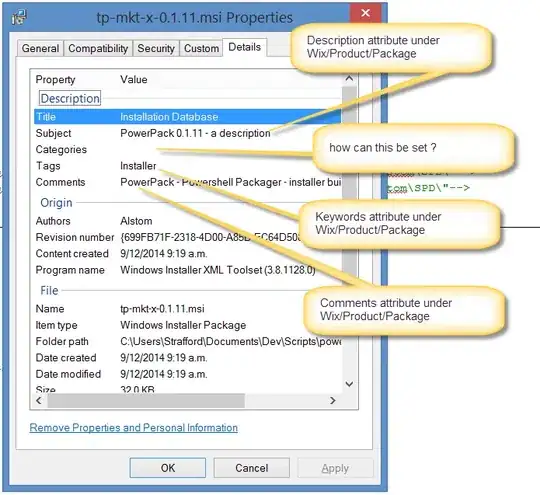Select the Name property label
Screen dimensions: 540x495
point(50,309)
